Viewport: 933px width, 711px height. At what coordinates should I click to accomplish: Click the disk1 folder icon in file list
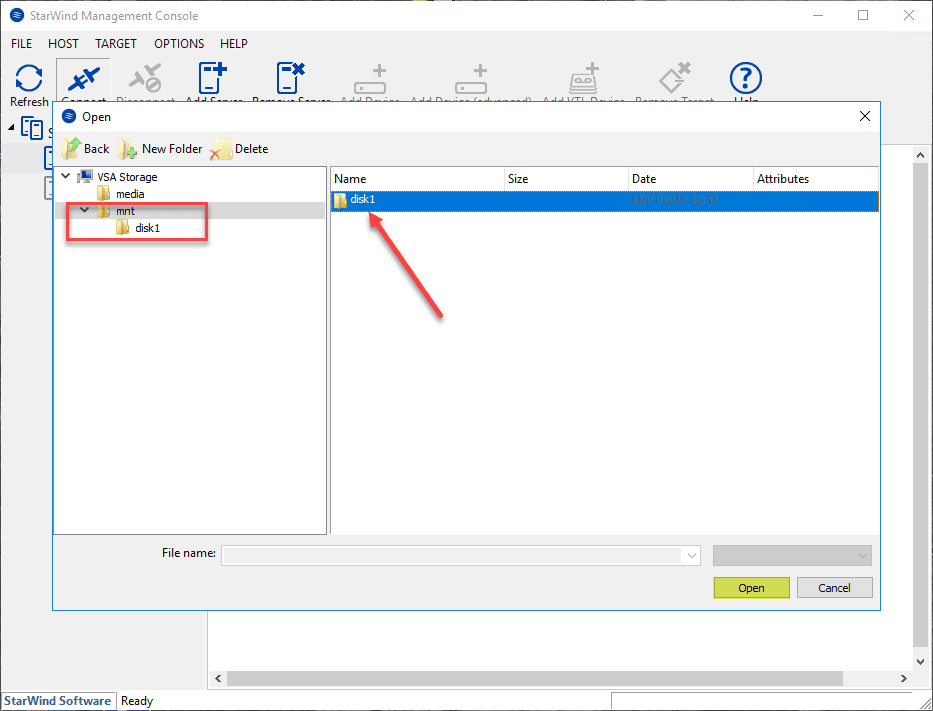pos(340,200)
